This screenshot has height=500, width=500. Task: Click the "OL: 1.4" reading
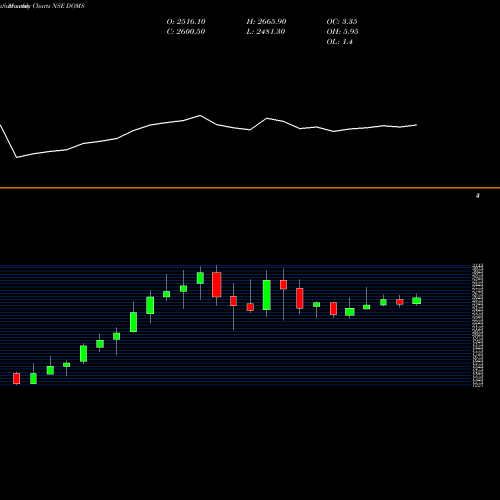coord(339,42)
